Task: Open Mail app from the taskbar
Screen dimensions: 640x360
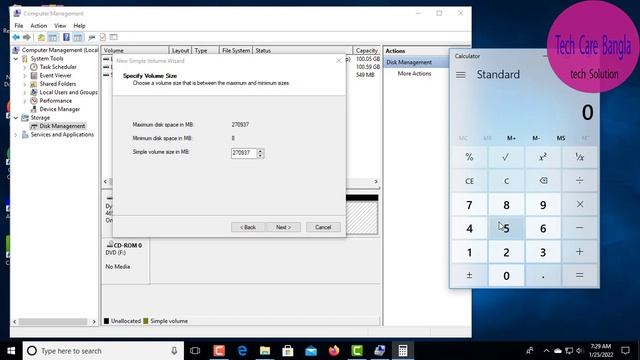Action: pyautogui.click(x=311, y=351)
